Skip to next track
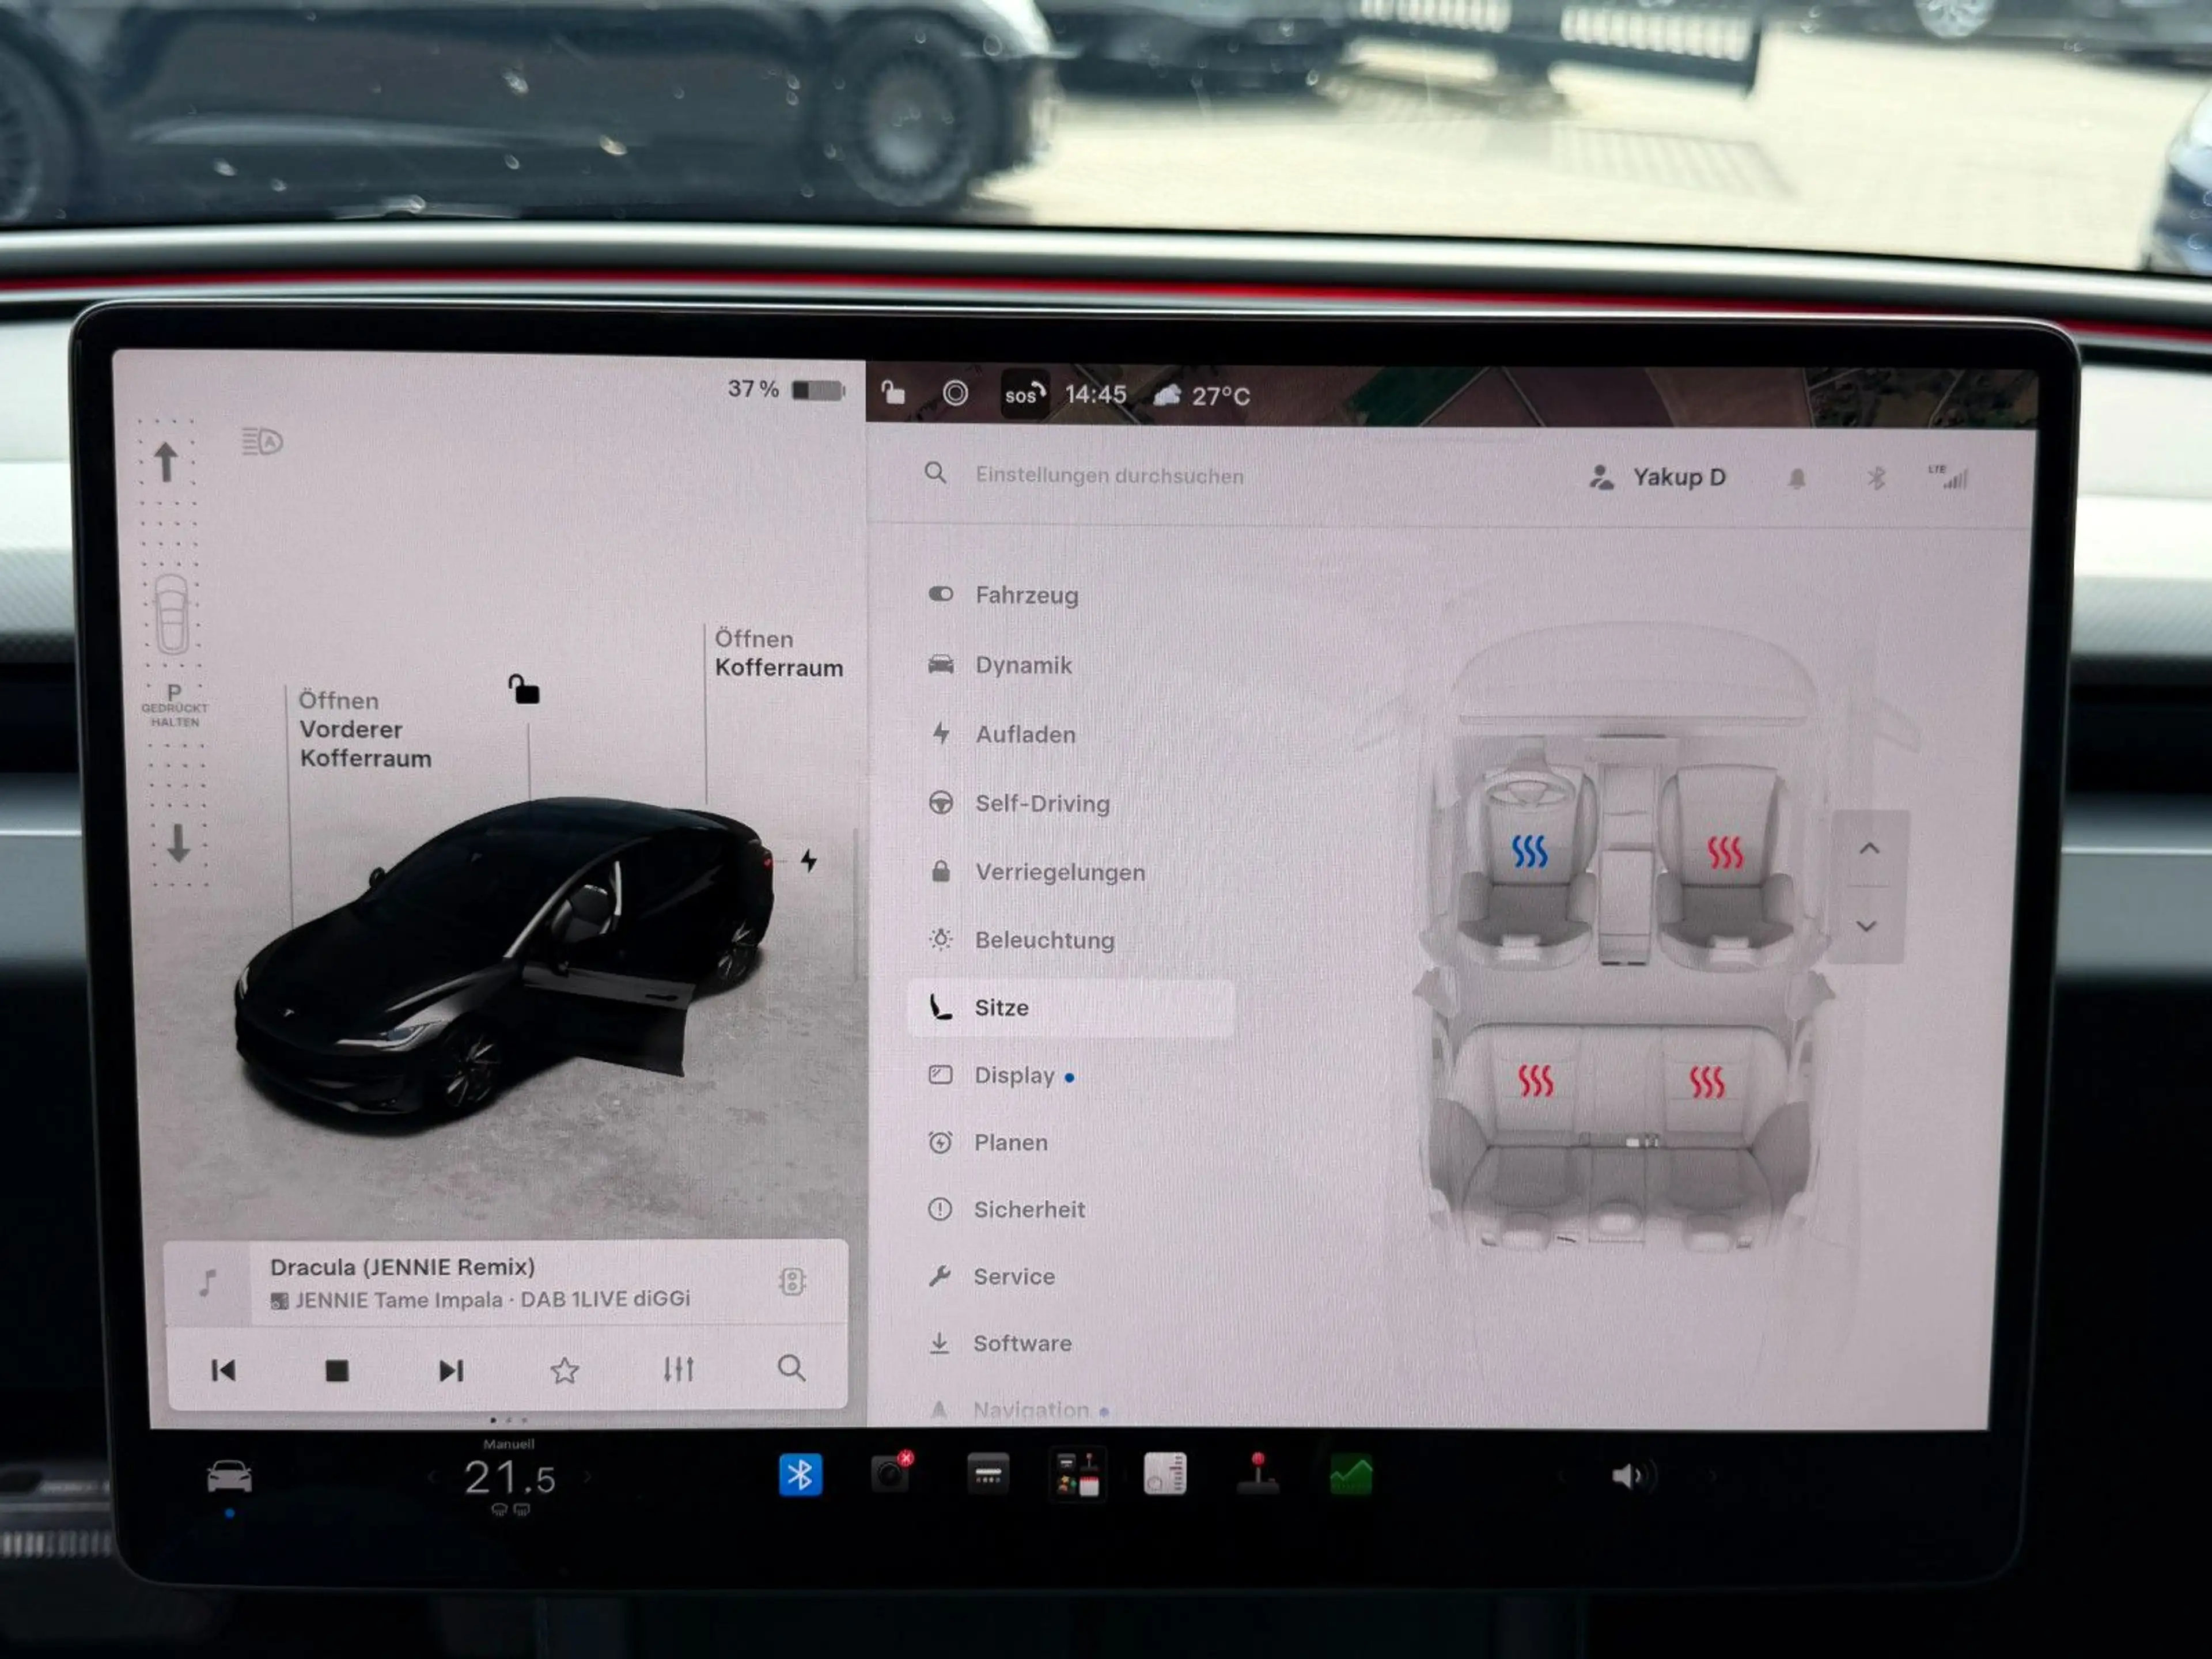The width and height of the screenshot is (2212, 1659). coord(451,1370)
